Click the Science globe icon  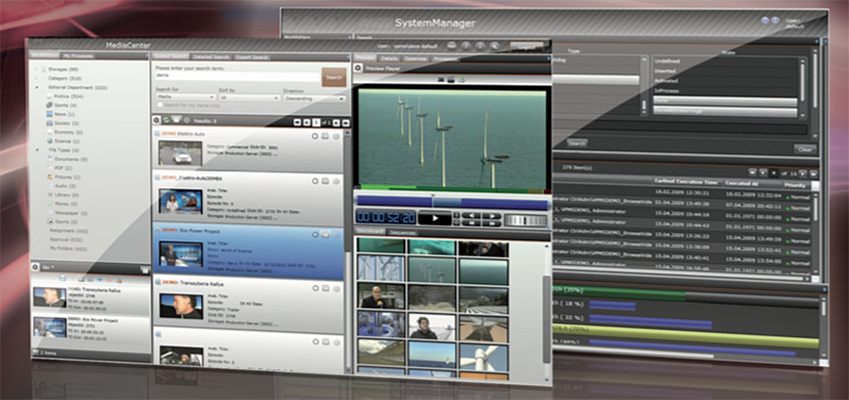49,141
